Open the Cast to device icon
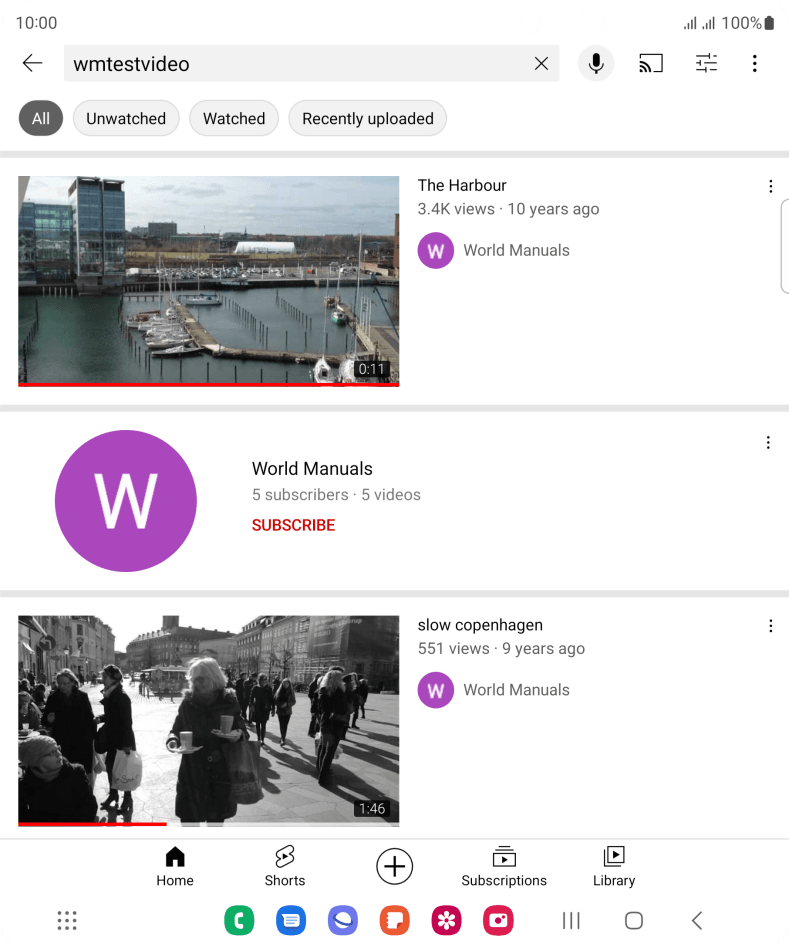The width and height of the screenshot is (789, 948). click(651, 63)
